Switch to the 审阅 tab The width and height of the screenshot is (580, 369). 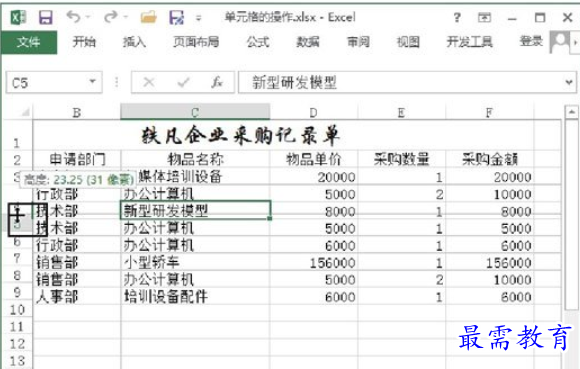coord(358,42)
